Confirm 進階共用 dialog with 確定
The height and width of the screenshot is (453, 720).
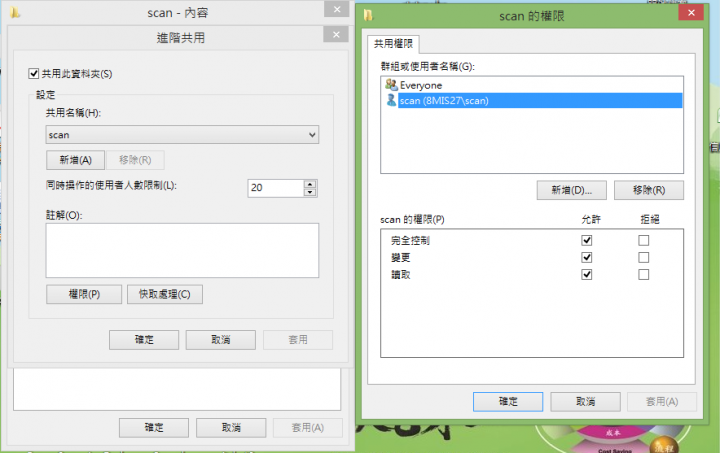coord(144,340)
